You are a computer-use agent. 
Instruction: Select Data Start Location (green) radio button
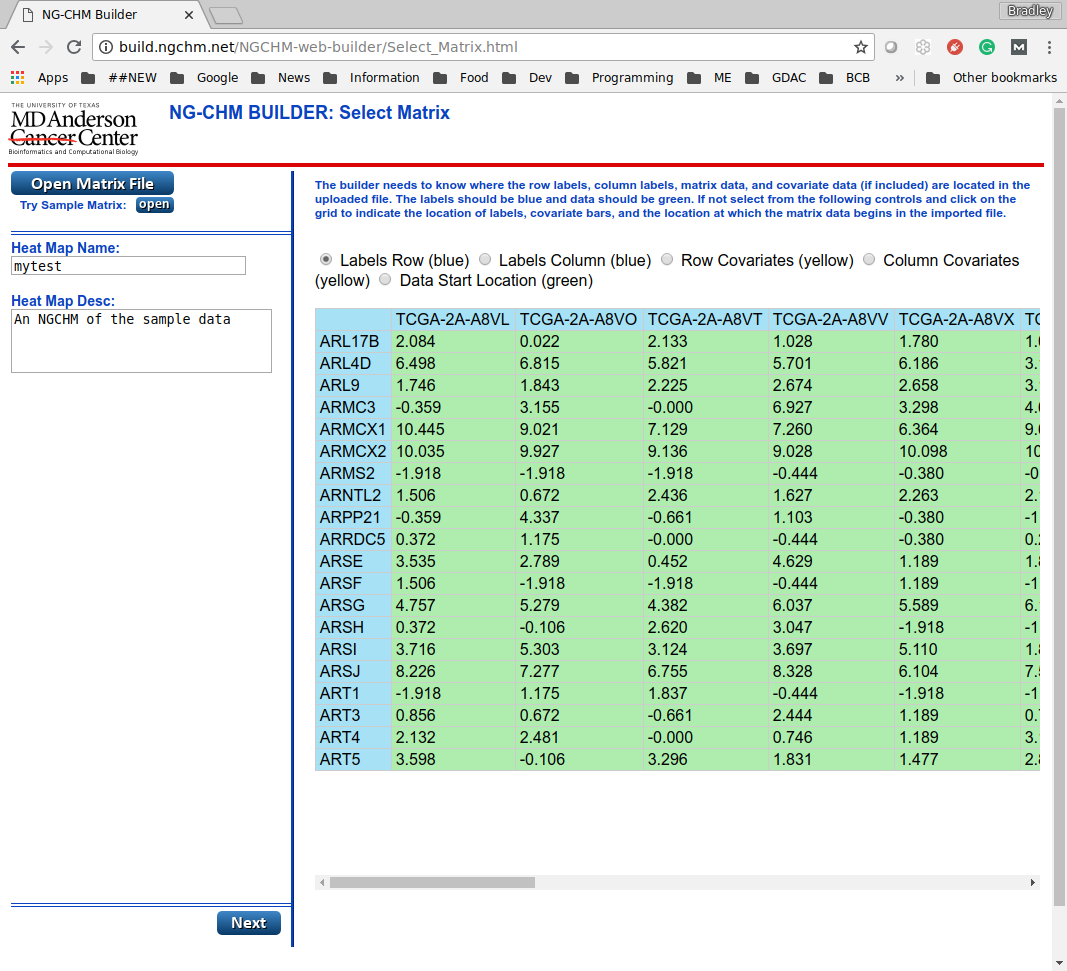tap(385, 280)
